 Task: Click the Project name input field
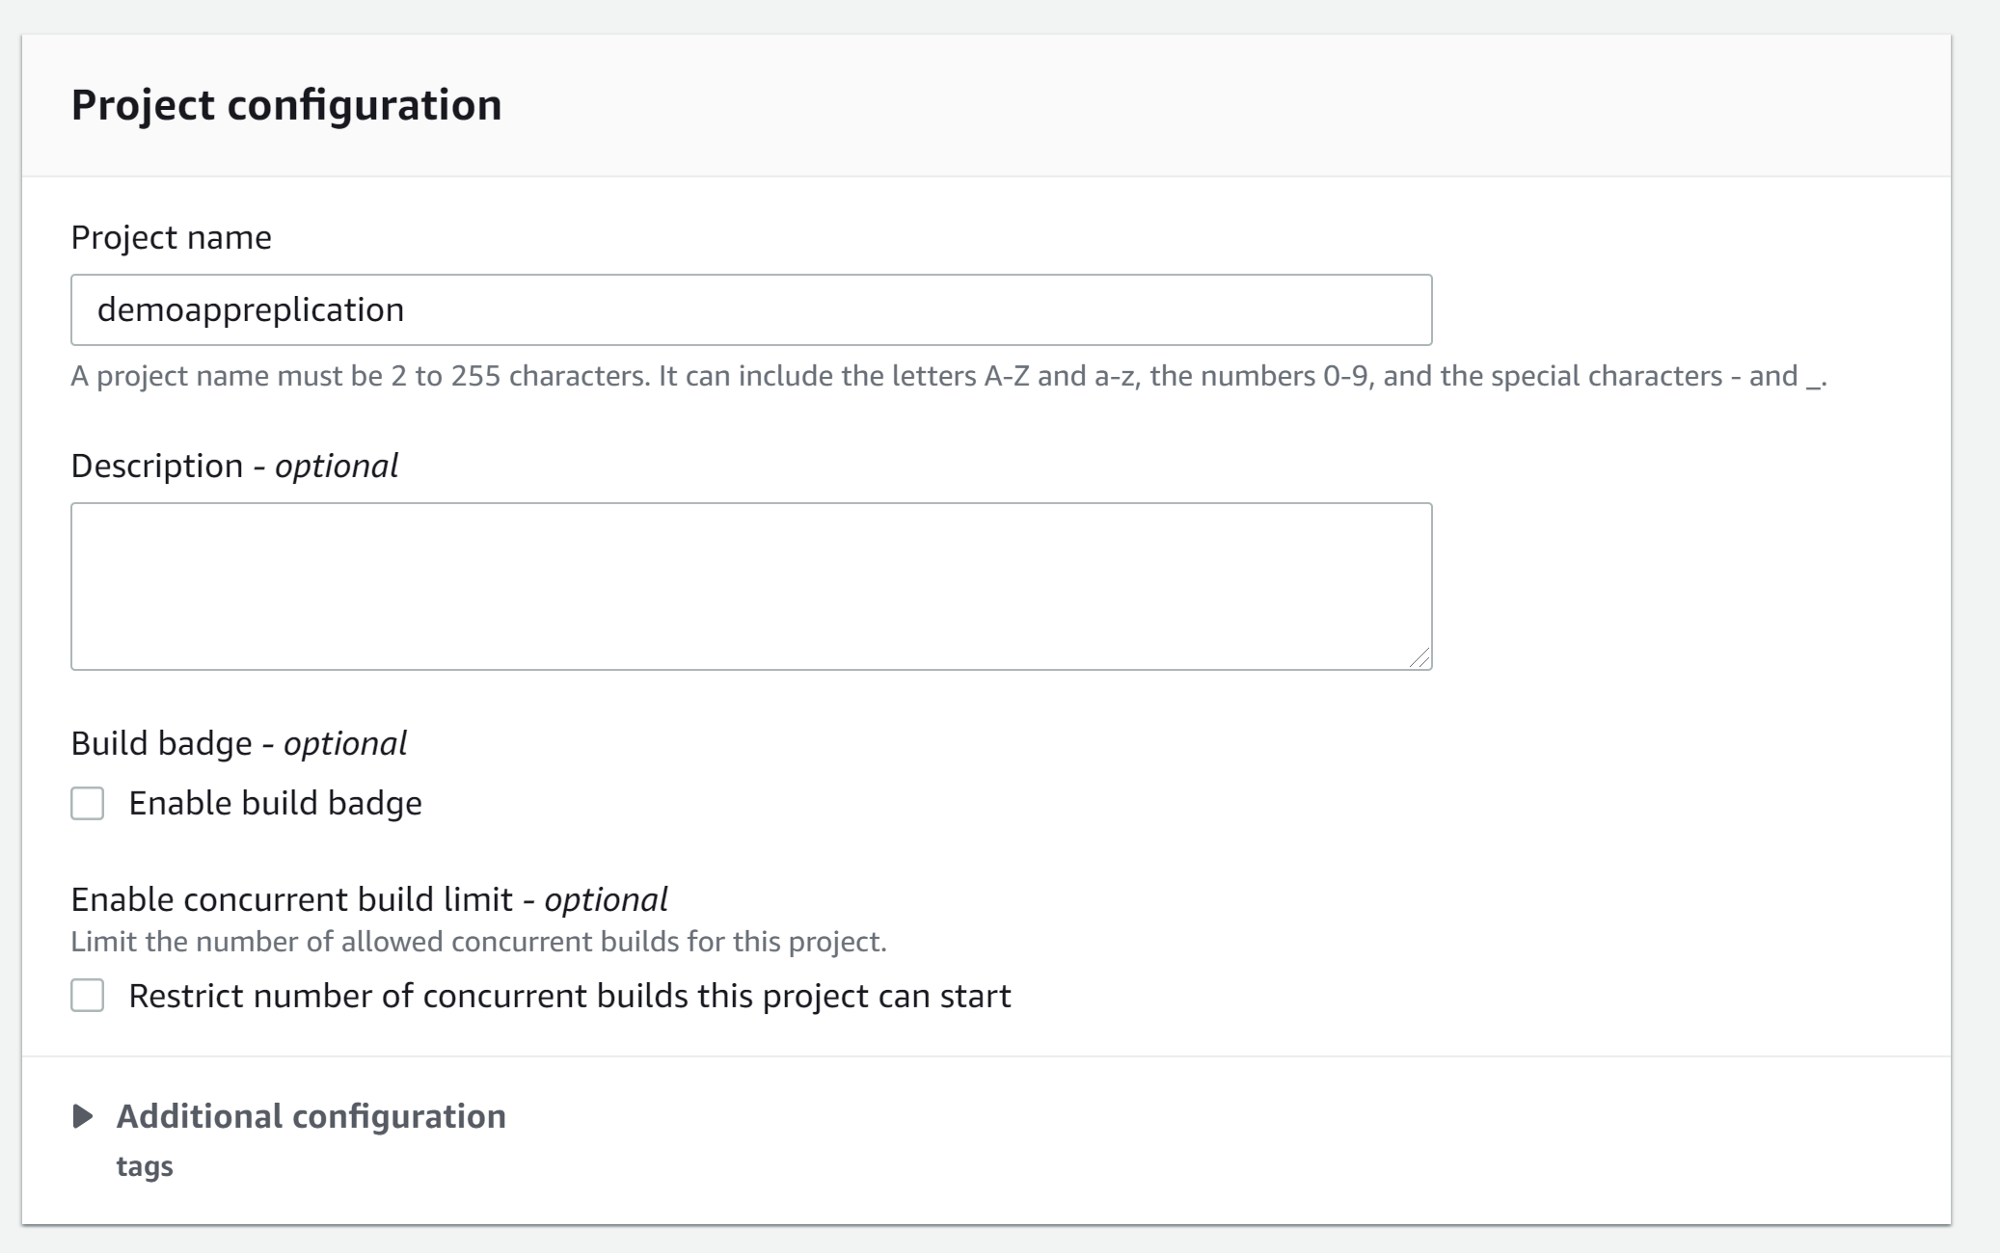click(750, 310)
